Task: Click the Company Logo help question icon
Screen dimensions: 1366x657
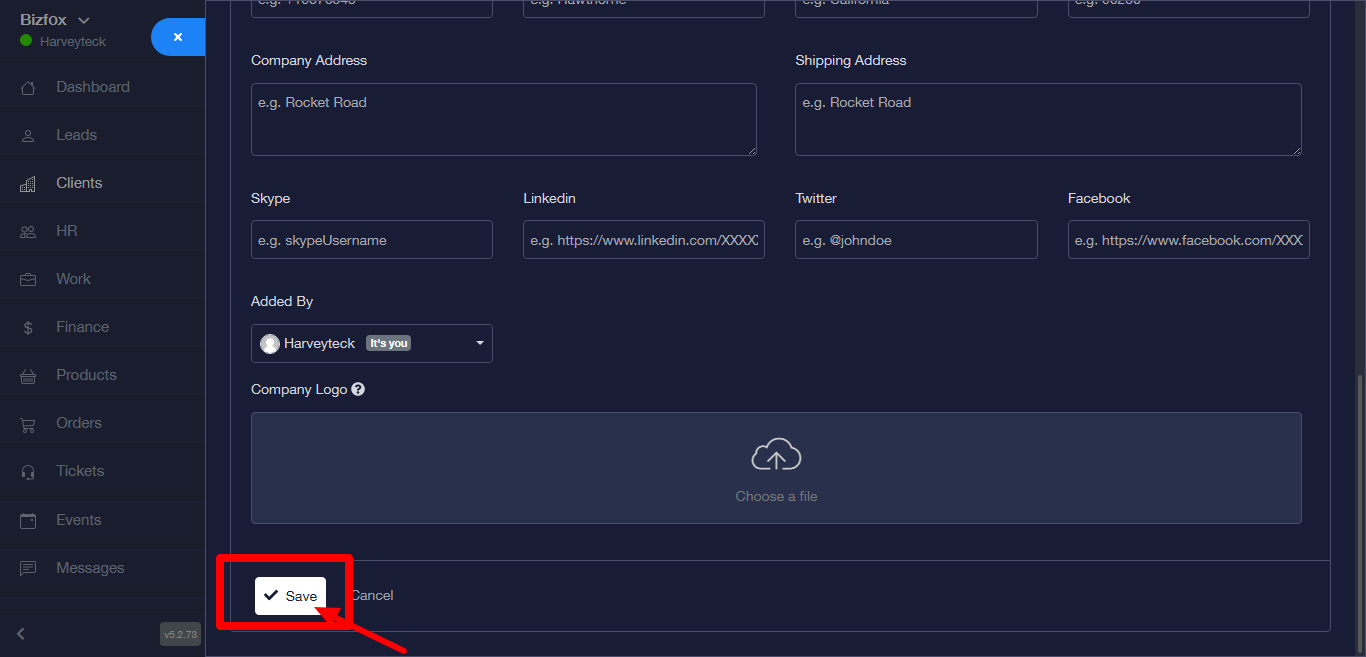Action: (358, 389)
